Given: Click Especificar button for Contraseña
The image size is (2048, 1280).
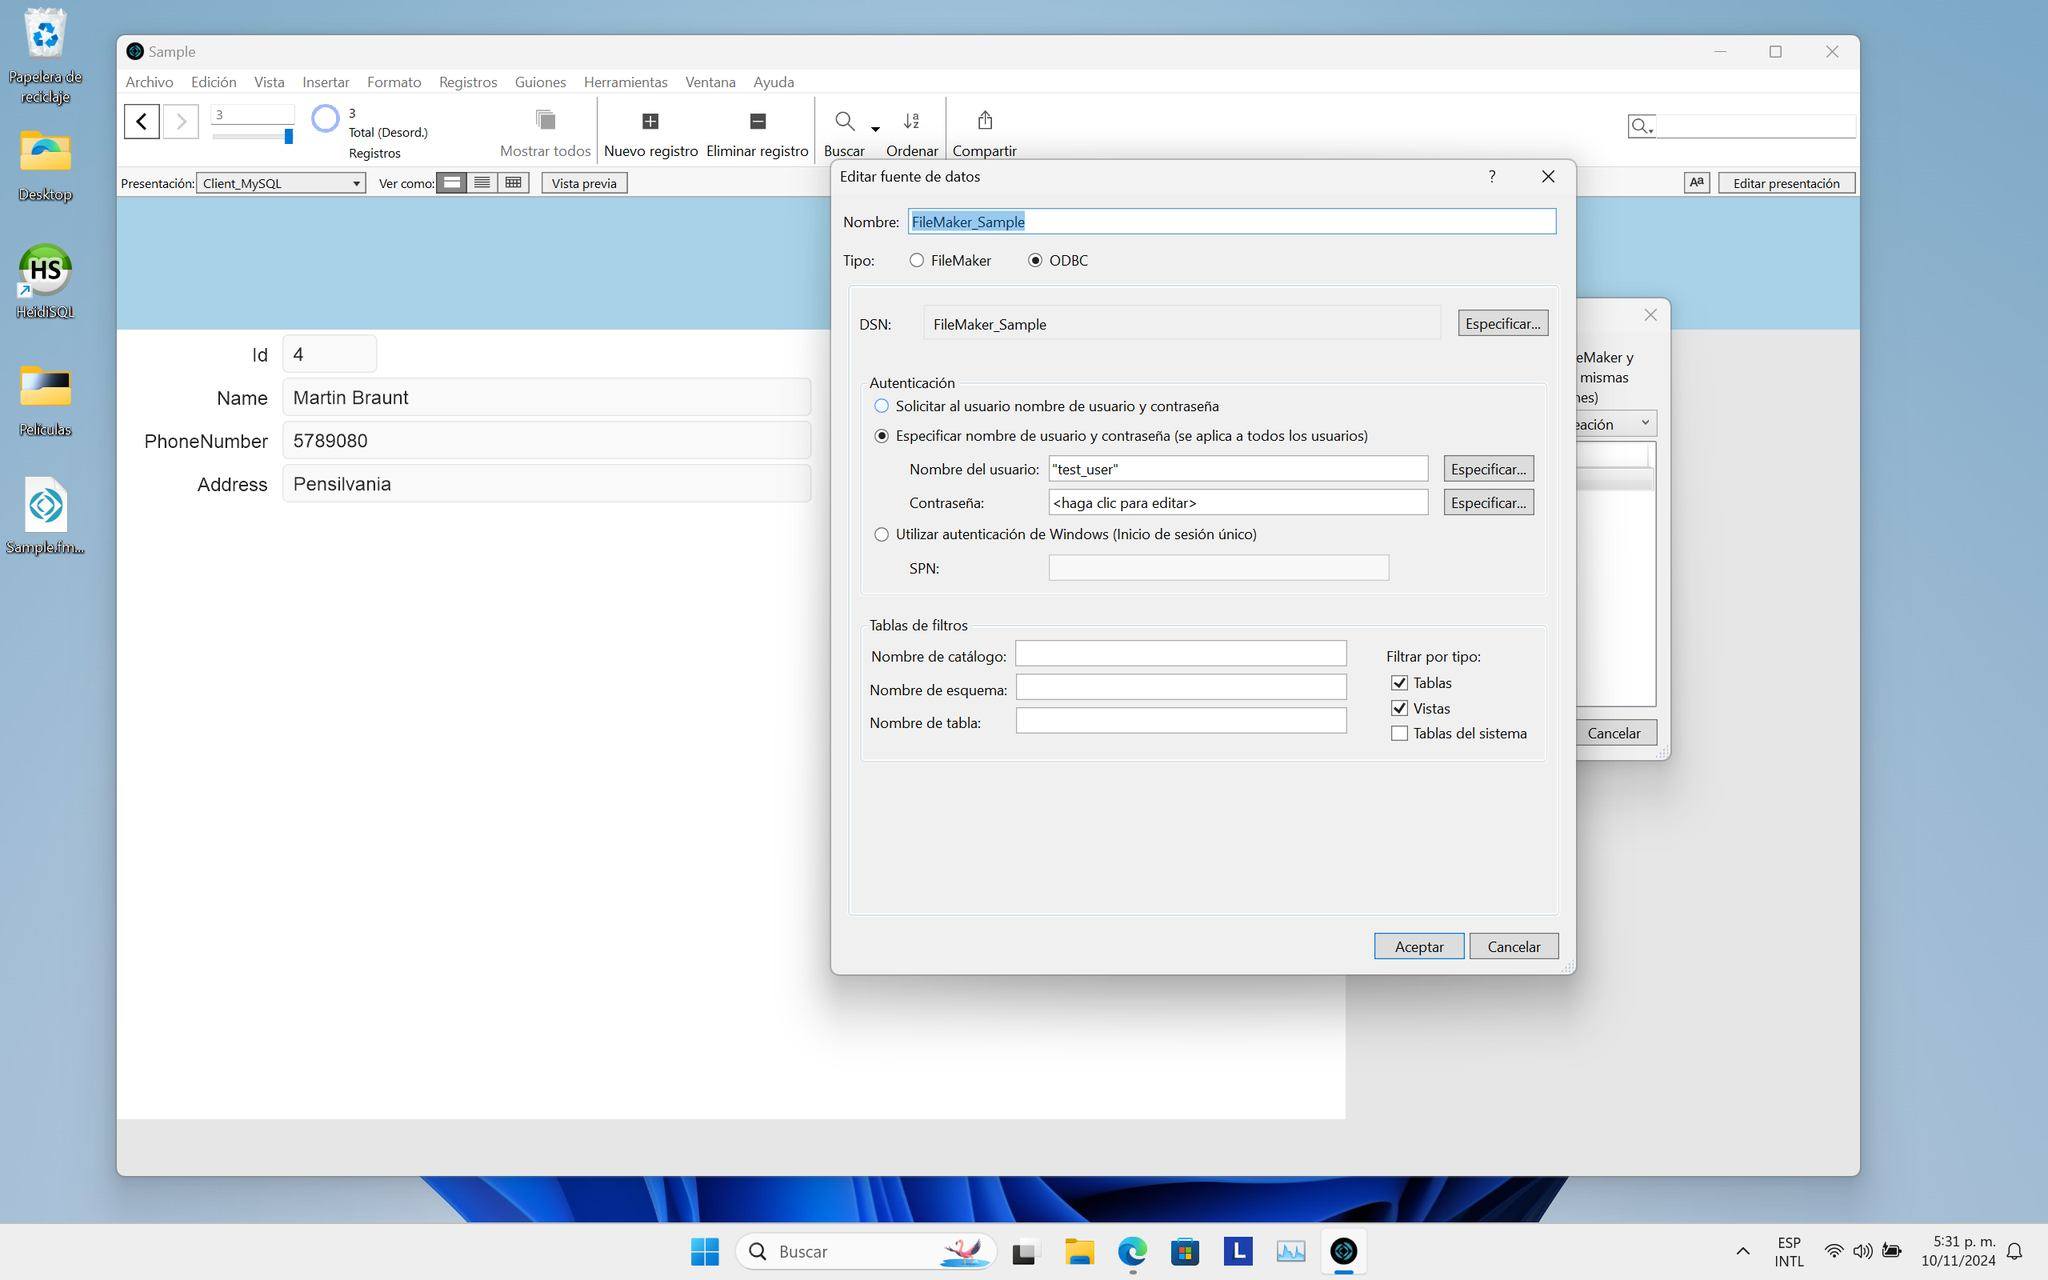Looking at the screenshot, I should point(1488,502).
